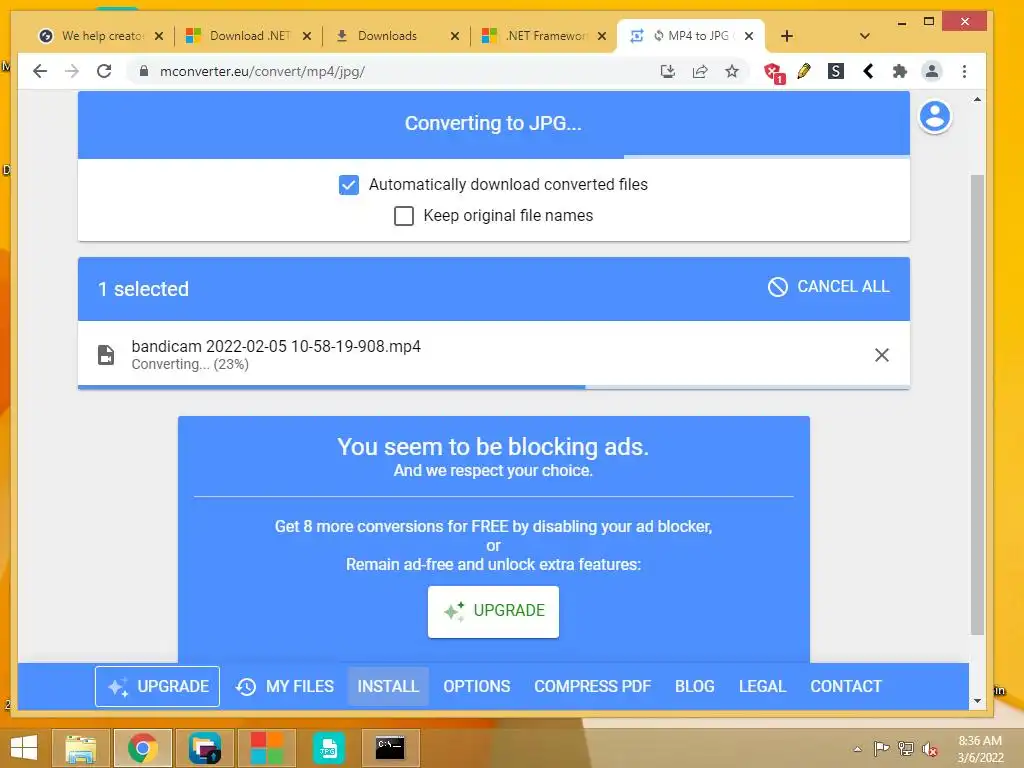
Task: Click the scrollbar down arrow
Action: (977, 701)
